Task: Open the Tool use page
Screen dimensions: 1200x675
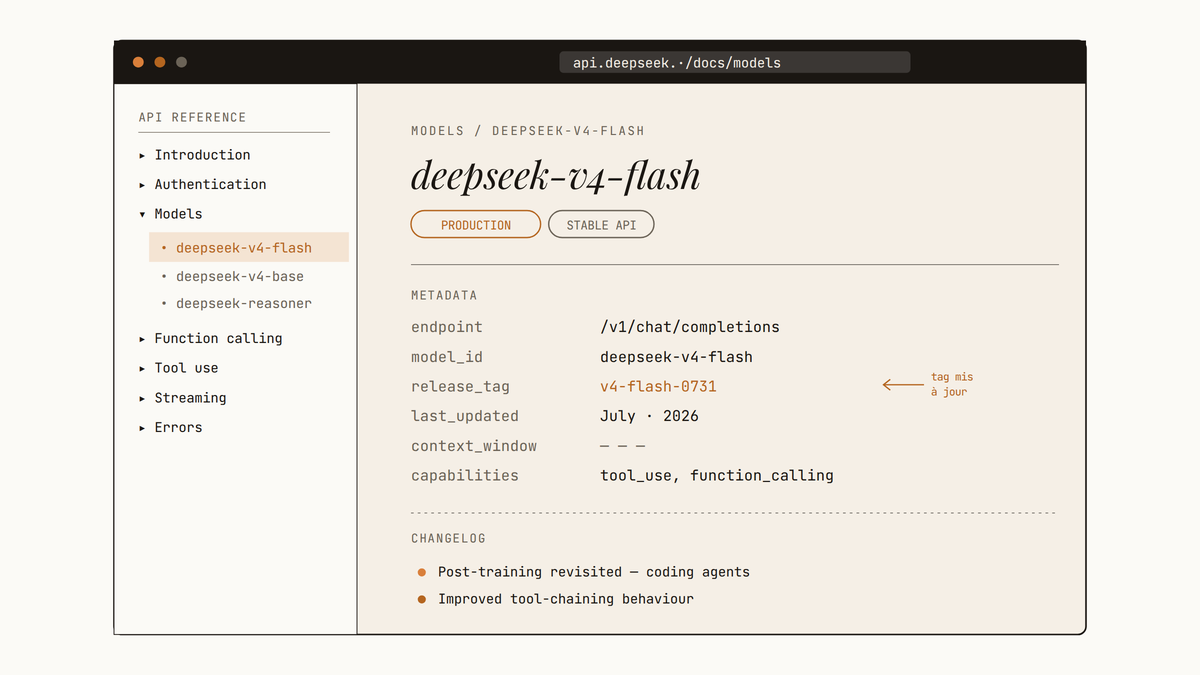Action: pos(186,368)
